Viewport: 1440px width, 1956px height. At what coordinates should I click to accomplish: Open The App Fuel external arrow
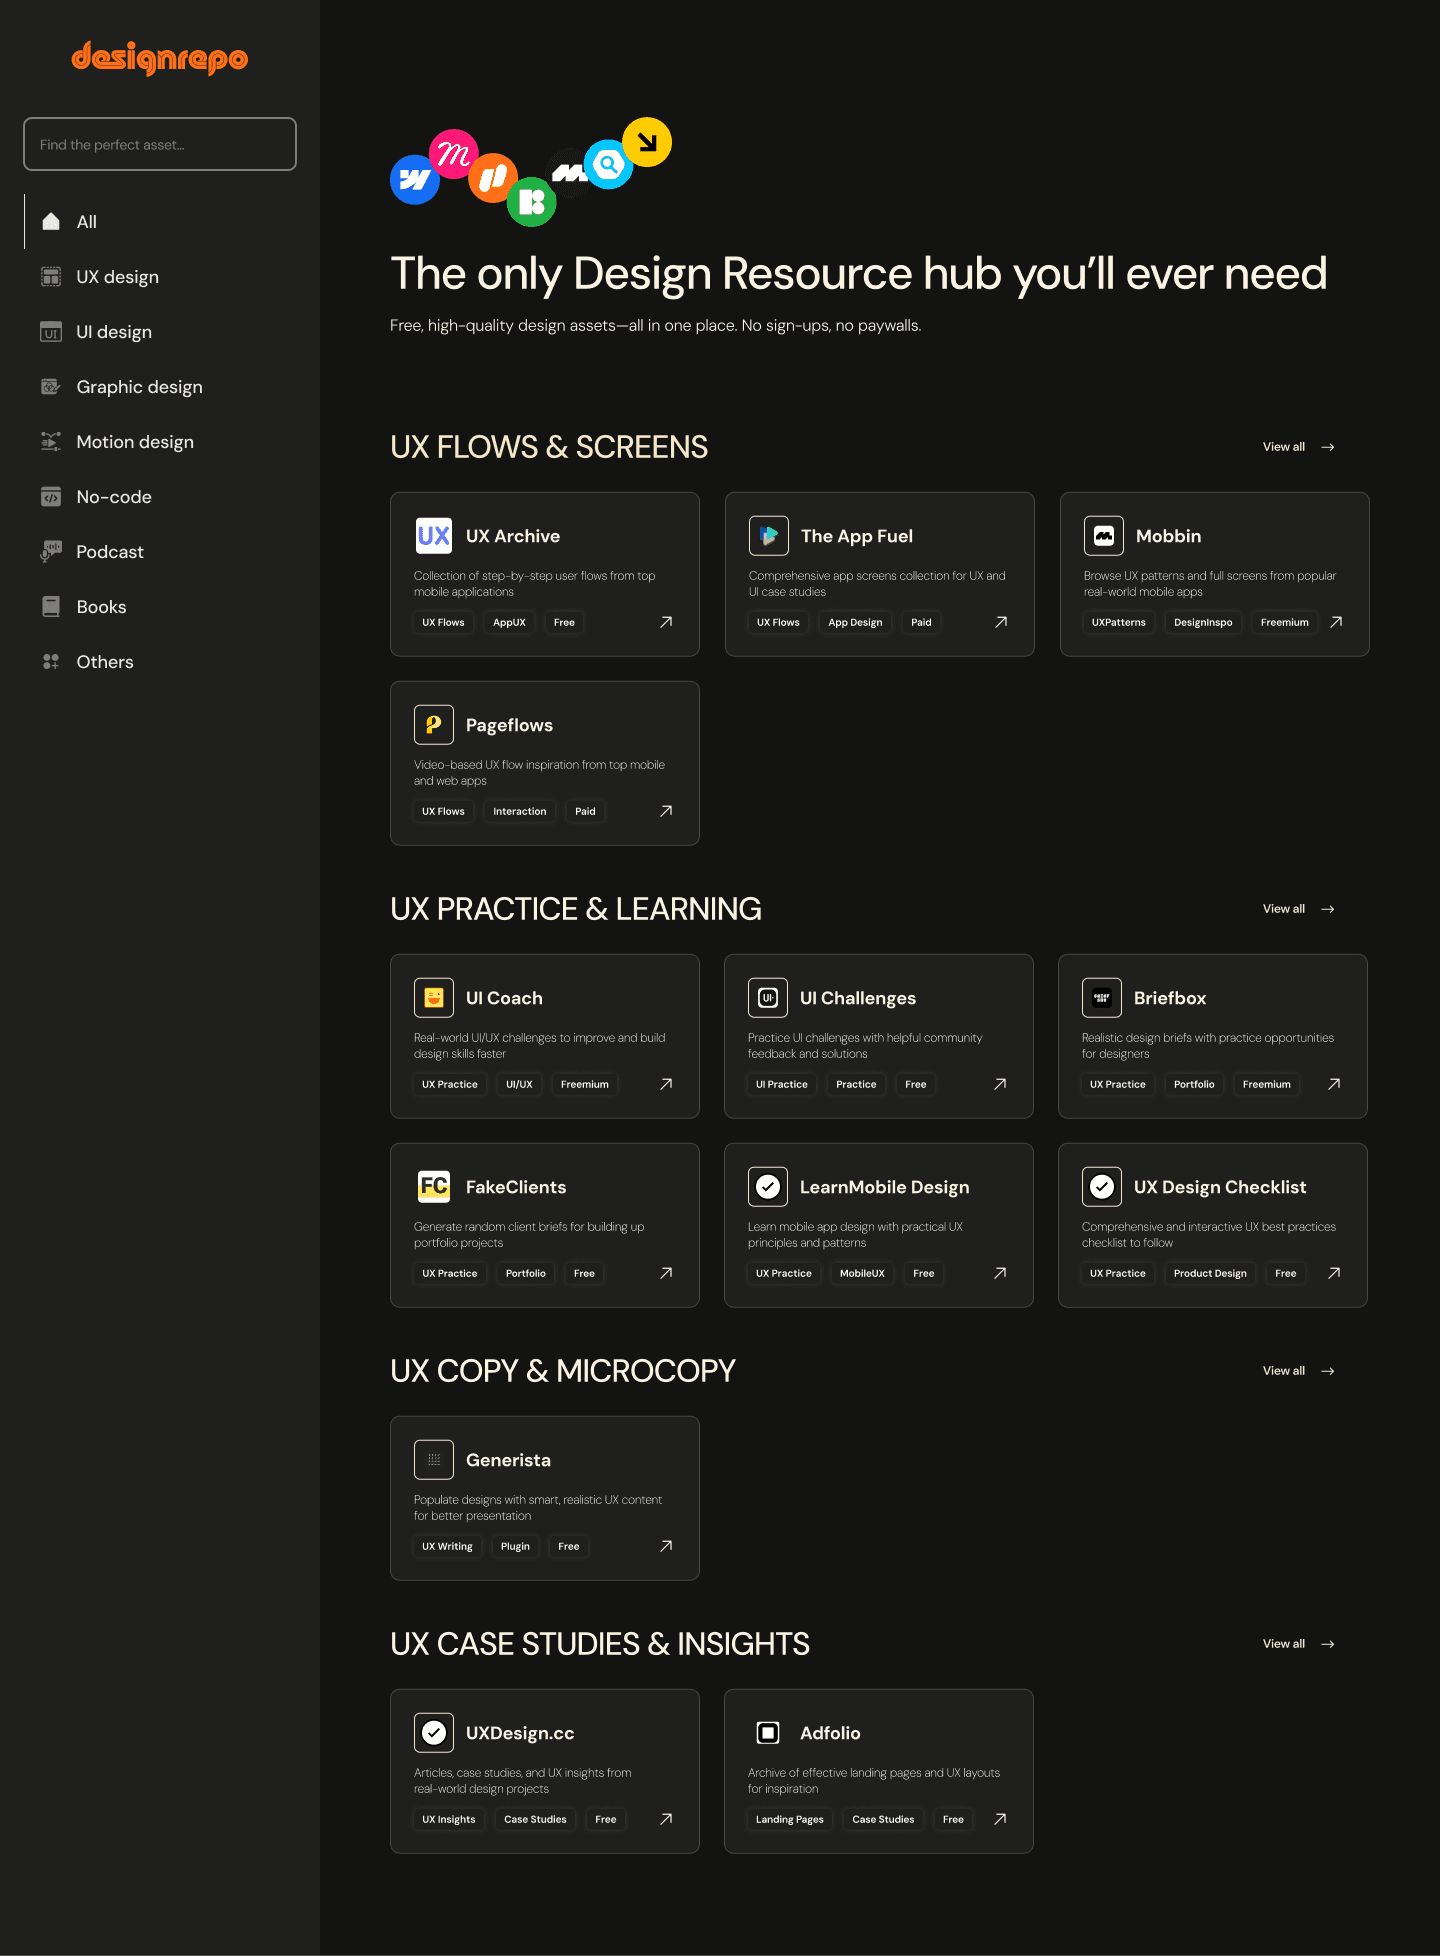(1001, 622)
